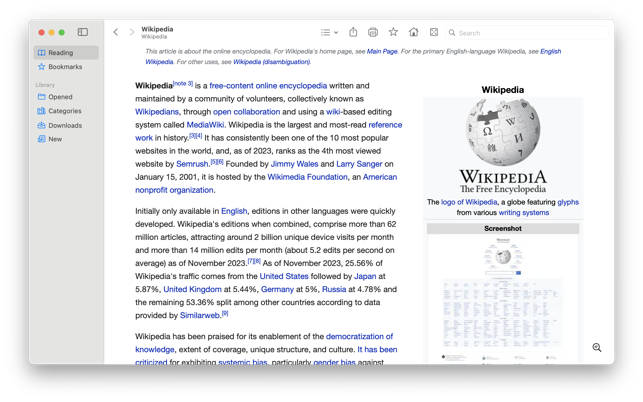Open the Wikimedia Foundation link
Image resolution: width=643 pixels, height=402 pixels.
307,177
